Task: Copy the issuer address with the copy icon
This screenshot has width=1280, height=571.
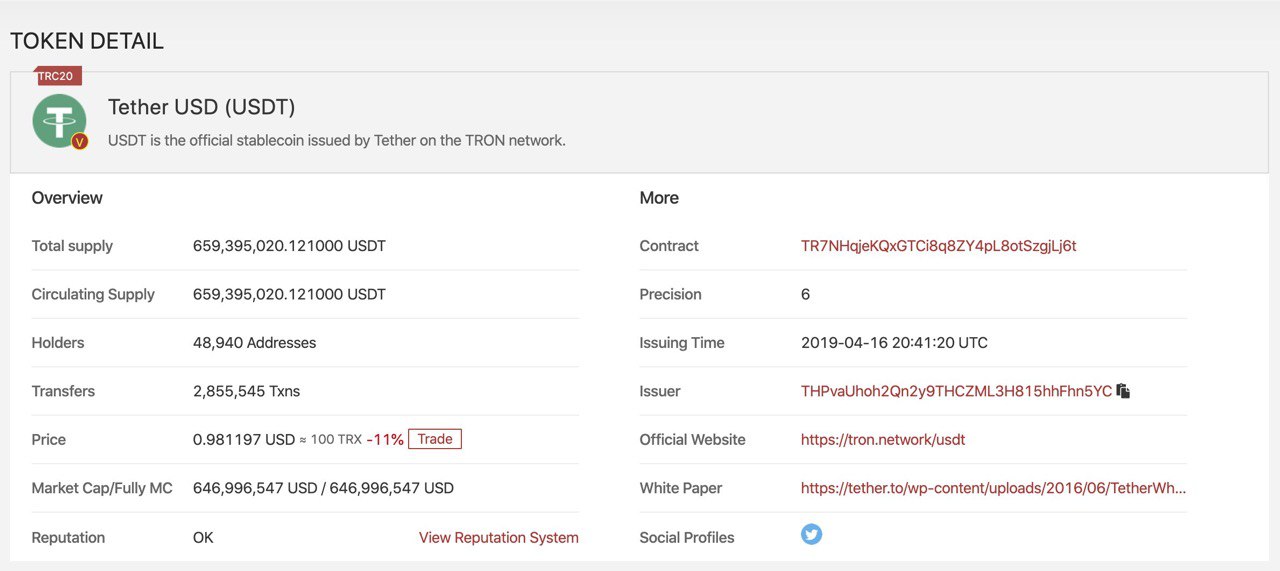Action: (1123, 391)
